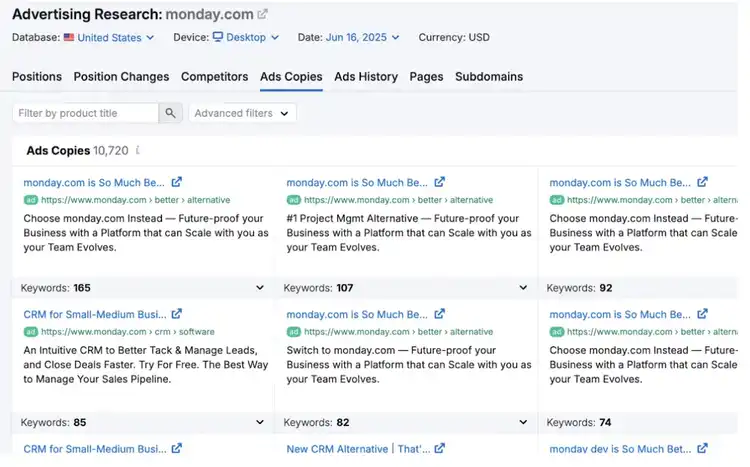Open external link icon of the 74-keyword ad
This screenshot has height=467, width=750.
tap(702, 314)
